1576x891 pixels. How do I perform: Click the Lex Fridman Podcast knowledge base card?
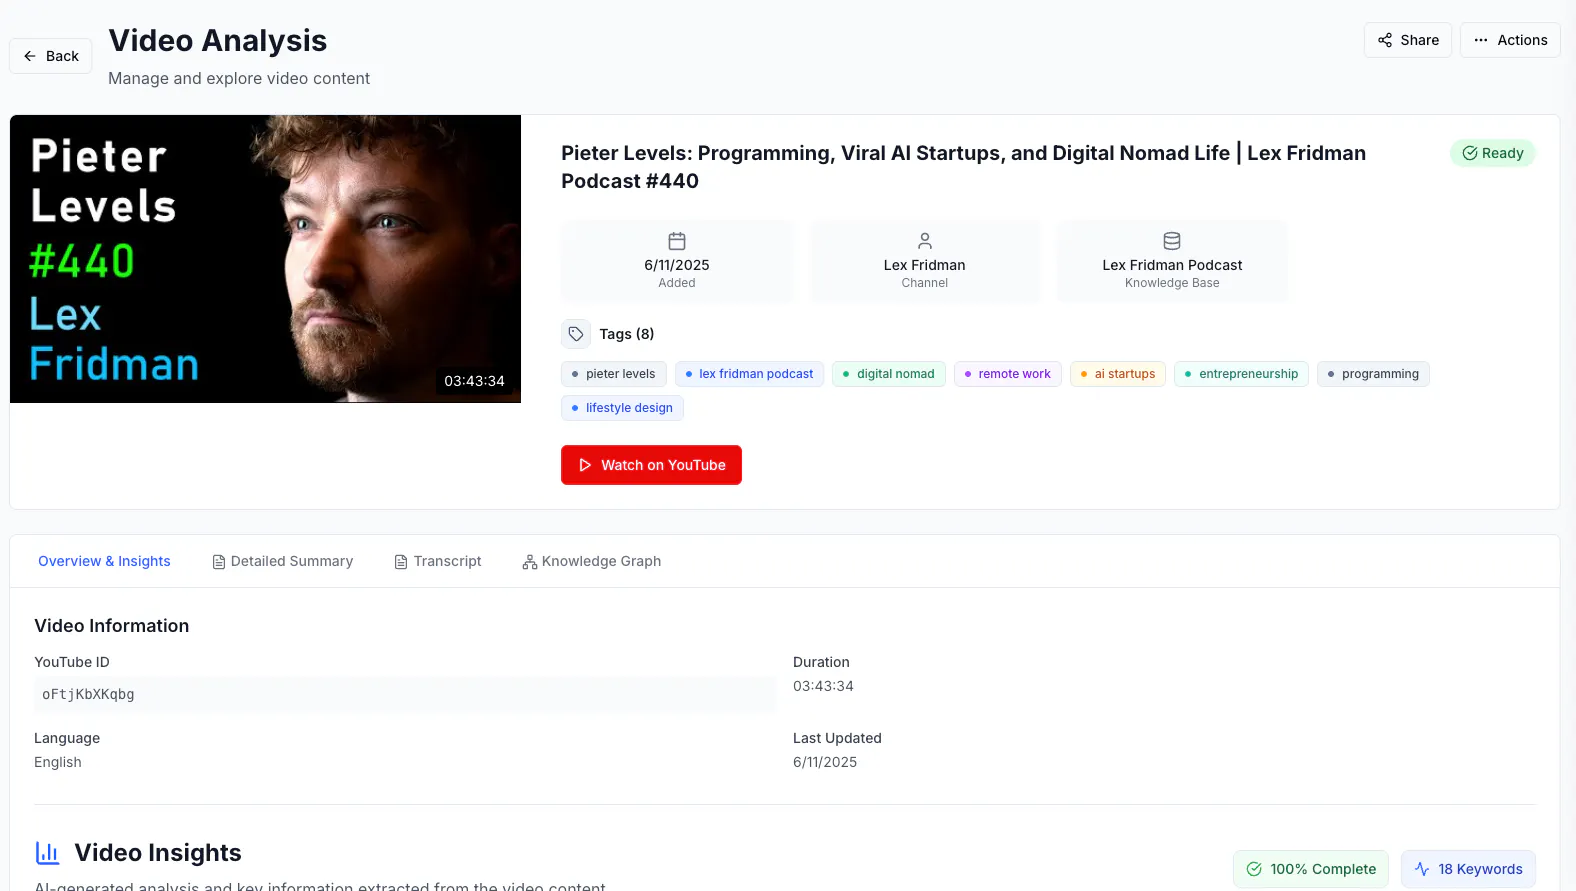pos(1172,260)
